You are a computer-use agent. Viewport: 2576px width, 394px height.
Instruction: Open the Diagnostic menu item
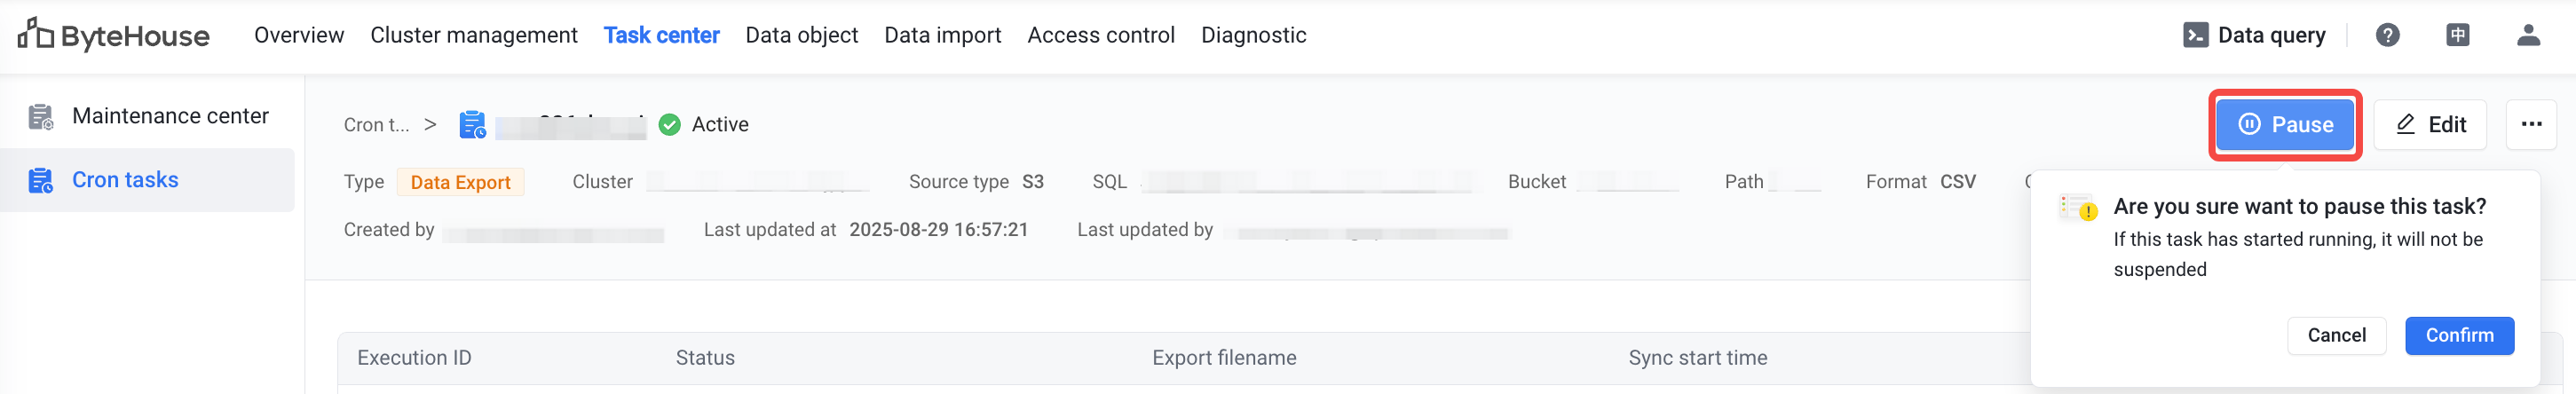1253,35
